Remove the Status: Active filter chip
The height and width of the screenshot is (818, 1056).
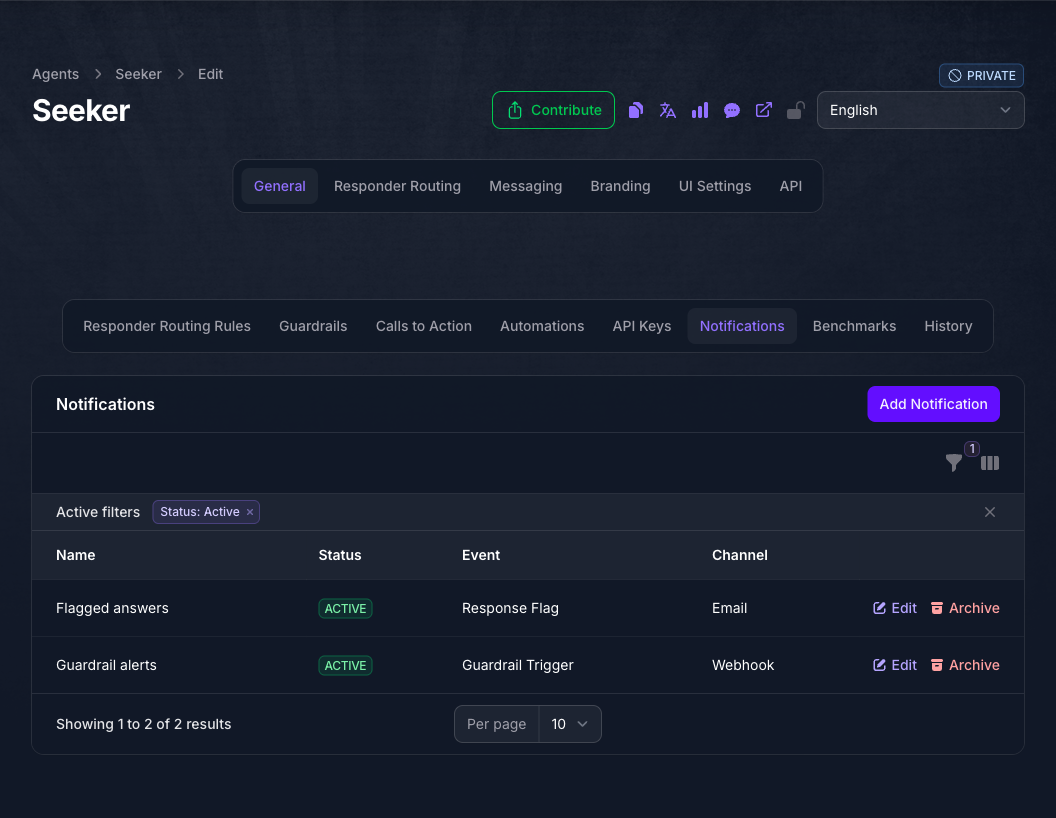(250, 512)
